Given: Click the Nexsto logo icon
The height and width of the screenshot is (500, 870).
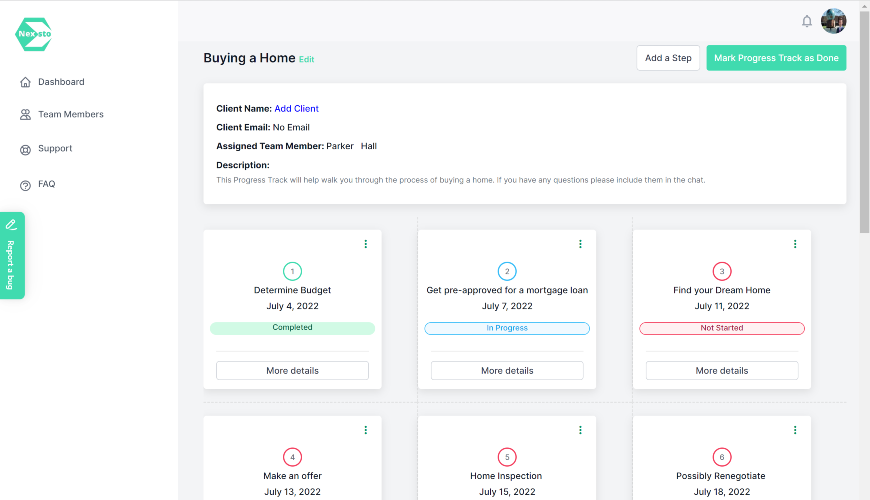Looking at the screenshot, I should pyautogui.click(x=34, y=34).
